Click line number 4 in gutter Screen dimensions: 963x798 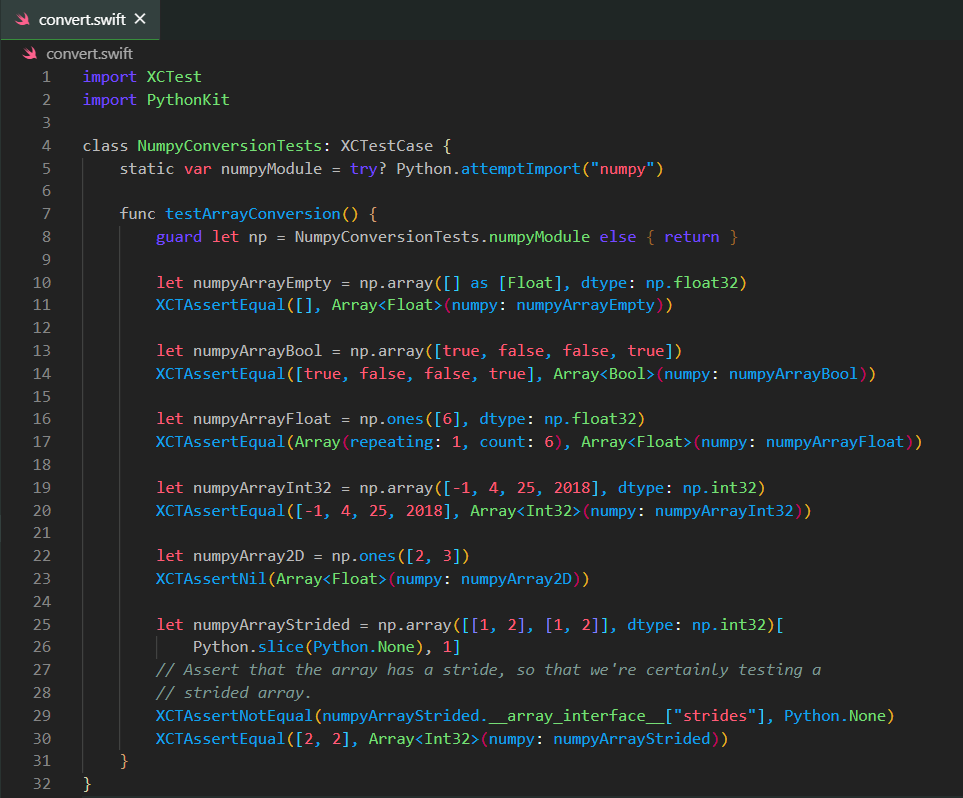(x=46, y=146)
